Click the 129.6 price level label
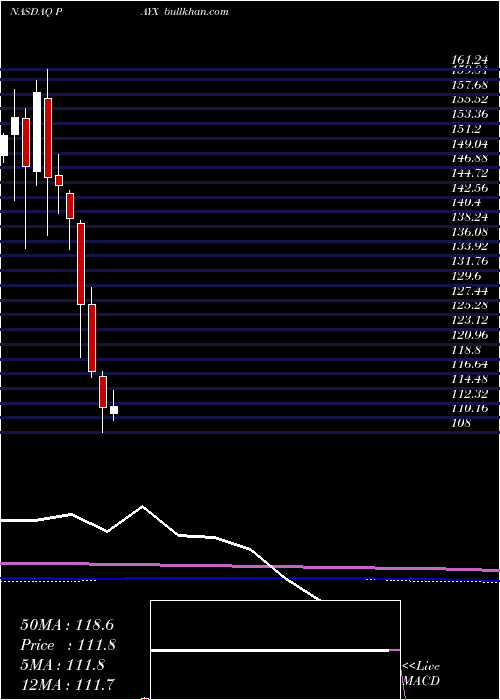The image size is (500, 700). click(466, 276)
